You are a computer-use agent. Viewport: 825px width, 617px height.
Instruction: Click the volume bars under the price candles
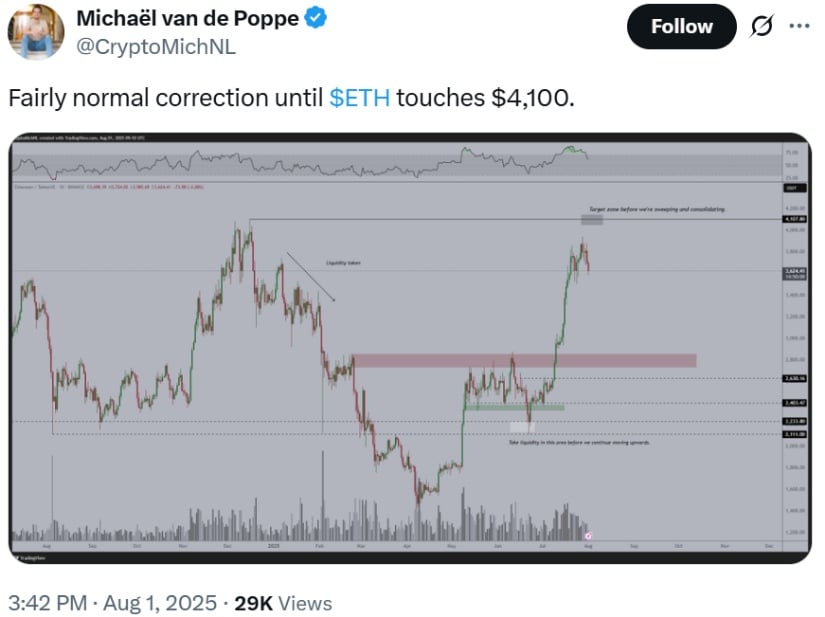point(300,521)
